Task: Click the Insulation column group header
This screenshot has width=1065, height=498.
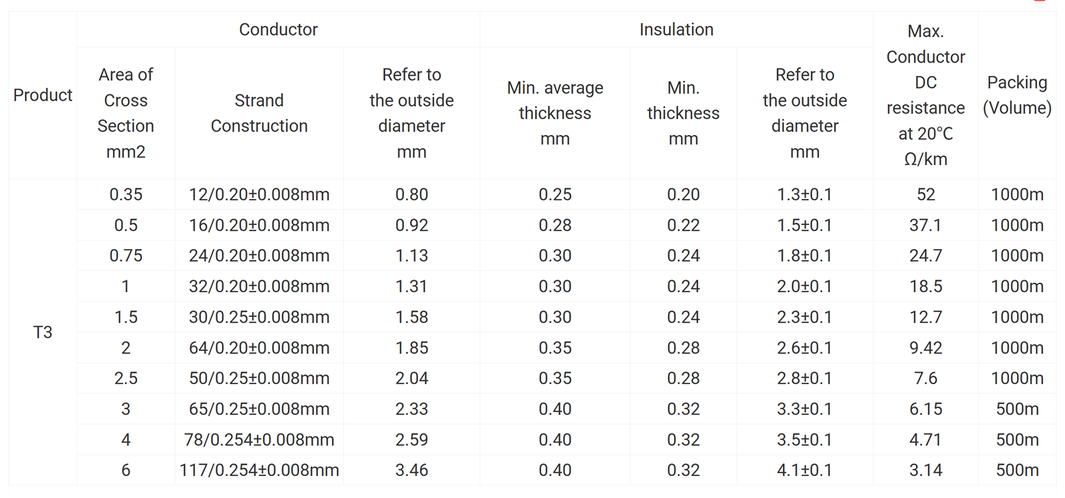Action: point(676,30)
